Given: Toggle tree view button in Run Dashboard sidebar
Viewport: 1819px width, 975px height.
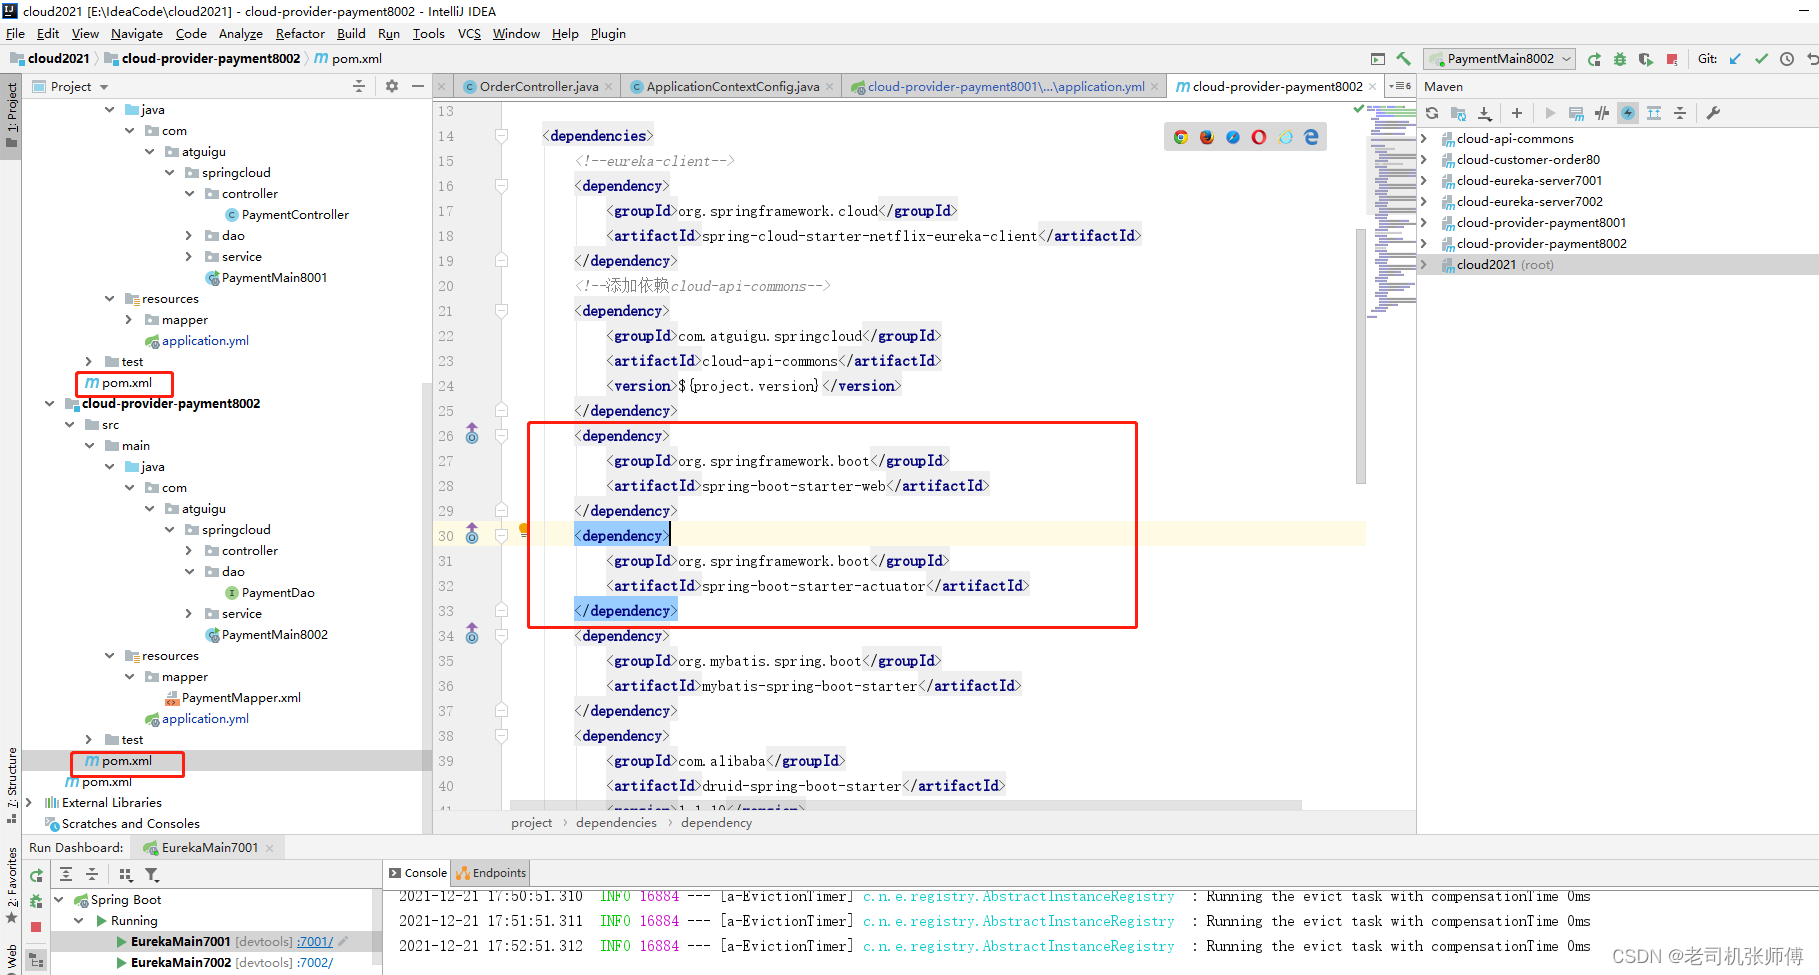Looking at the screenshot, I should pyautogui.click(x=36, y=960).
